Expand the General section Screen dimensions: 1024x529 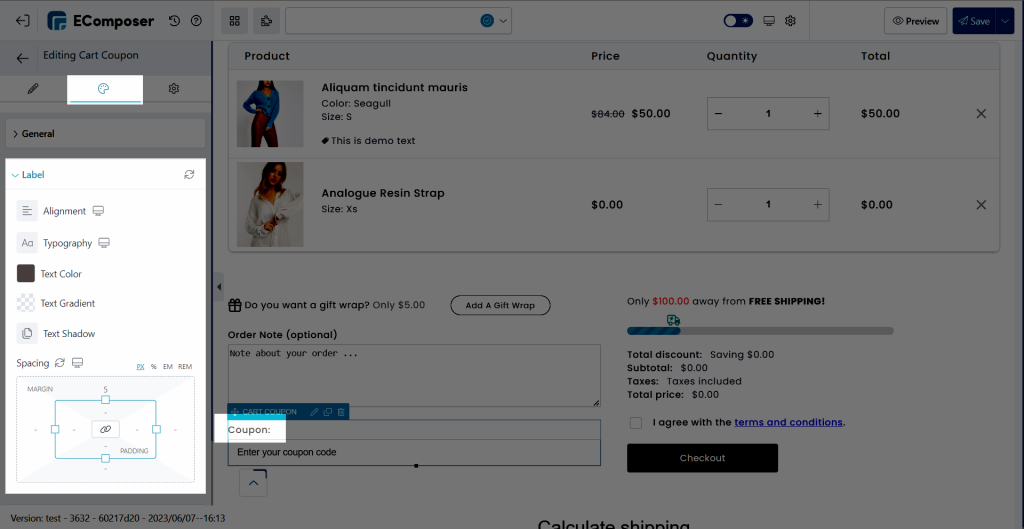tap(106, 133)
